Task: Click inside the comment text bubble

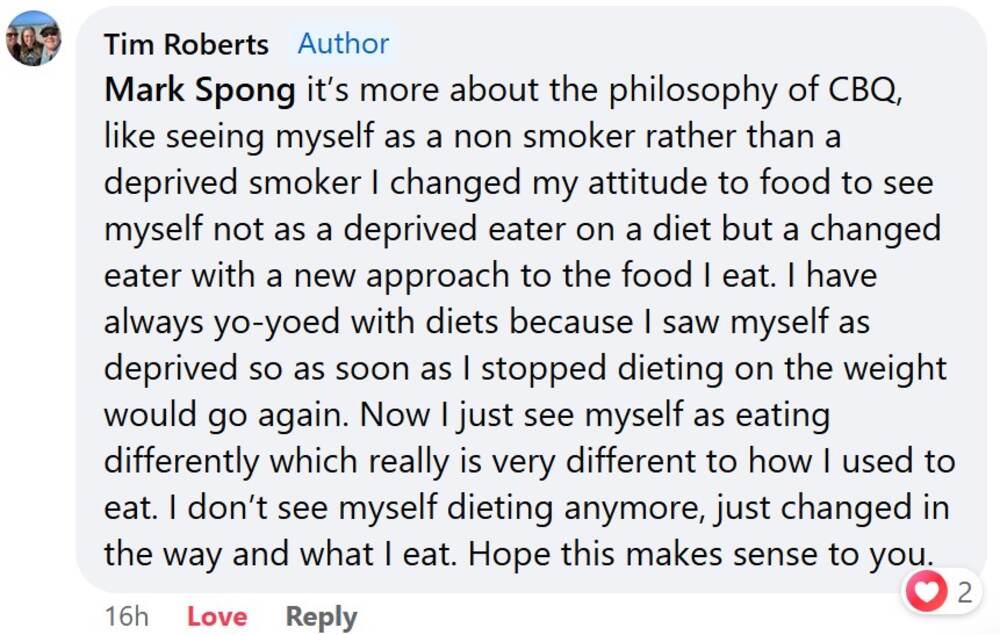Action: click(530, 320)
